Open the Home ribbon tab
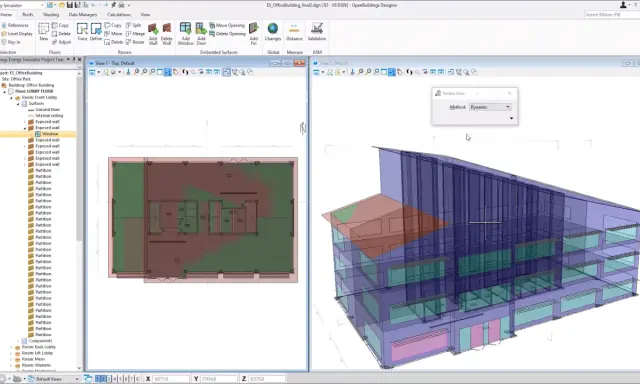 tap(7, 15)
